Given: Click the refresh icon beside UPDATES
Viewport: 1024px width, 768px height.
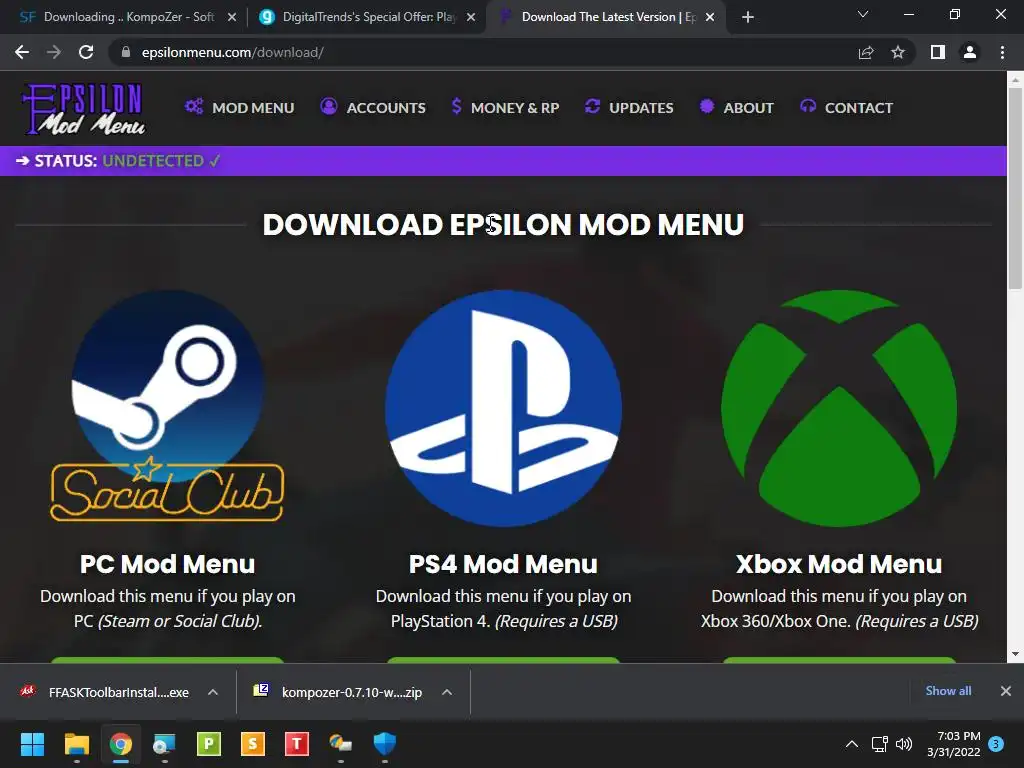Looking at the screenshot, I should [592, 106].
